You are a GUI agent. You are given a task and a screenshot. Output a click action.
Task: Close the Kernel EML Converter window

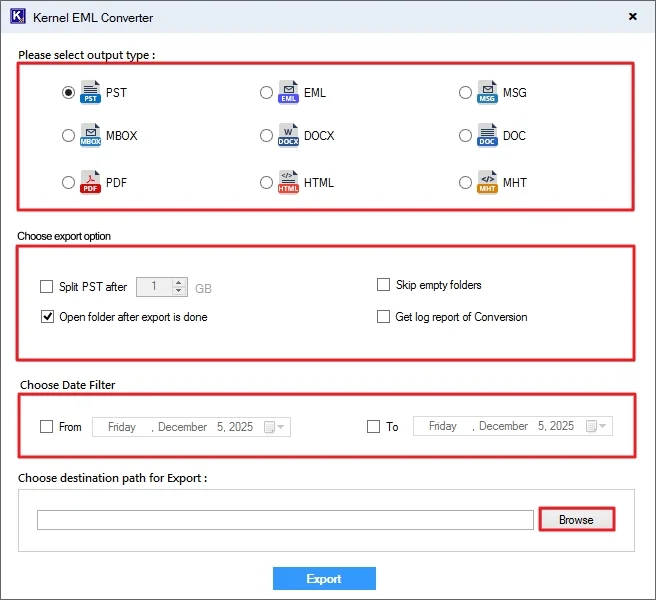[x=633, y=16]
